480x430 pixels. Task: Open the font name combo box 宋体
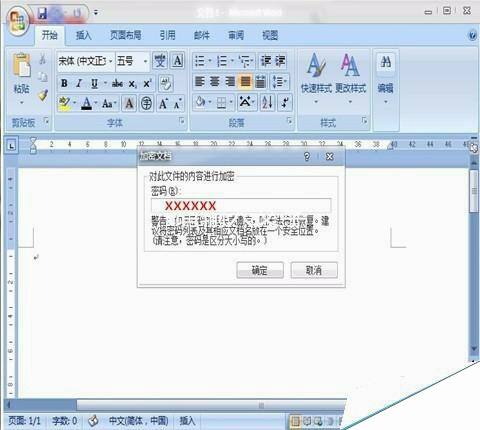[x=85, y=61]
